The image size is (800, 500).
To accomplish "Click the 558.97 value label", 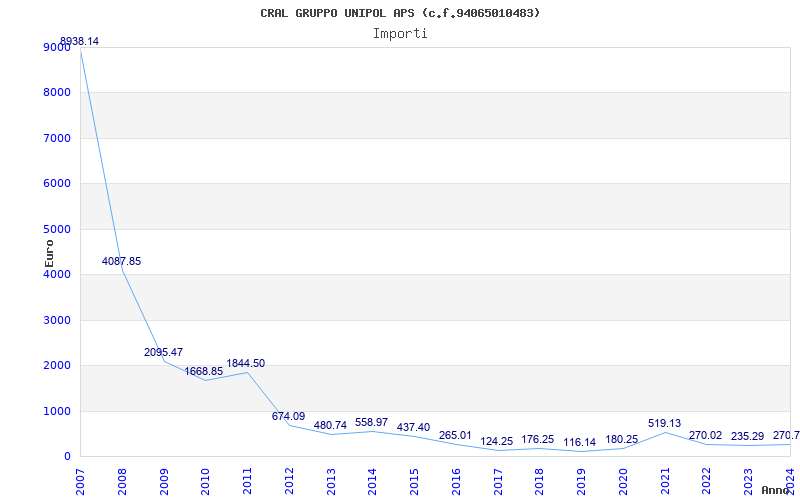I will click(371, 422).
